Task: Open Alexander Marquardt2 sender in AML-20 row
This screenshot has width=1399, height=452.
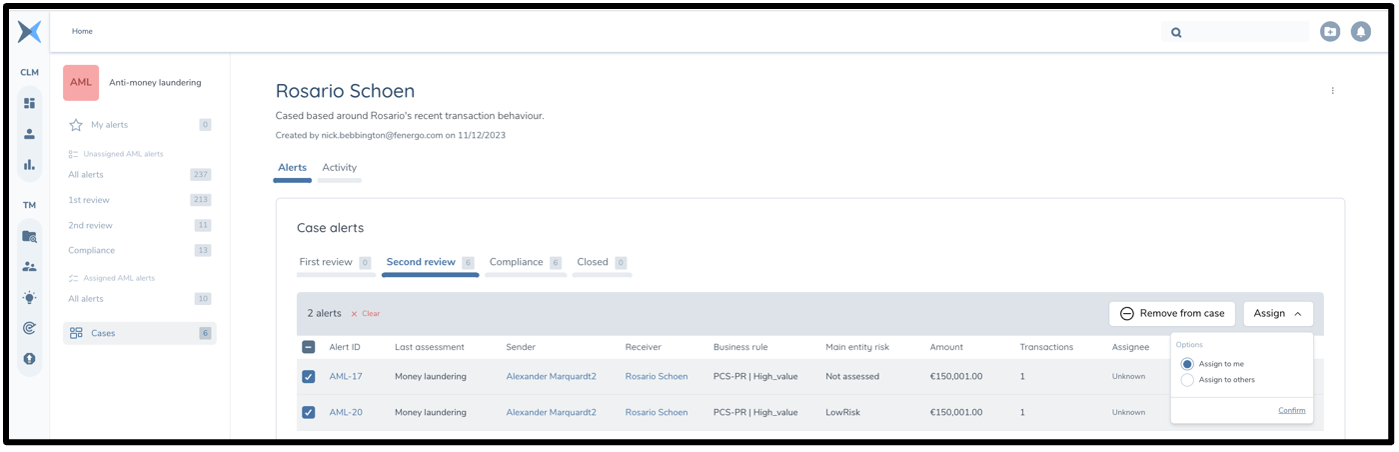Action: click(551, 412)
